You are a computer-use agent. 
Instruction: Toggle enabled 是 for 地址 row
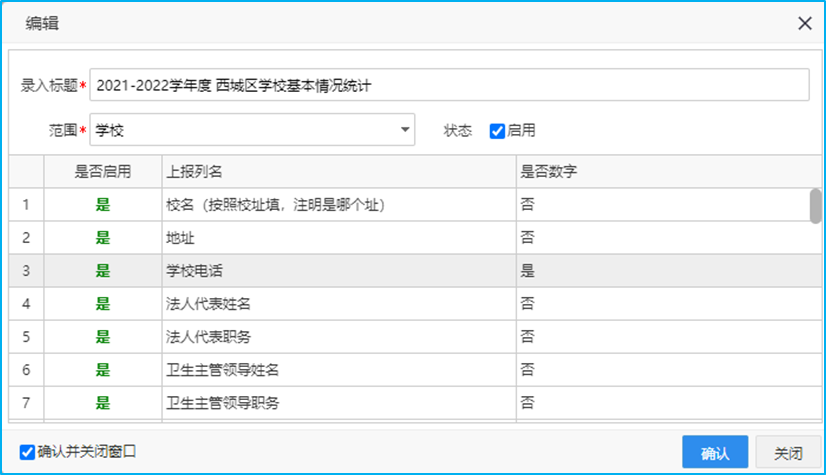103,238
